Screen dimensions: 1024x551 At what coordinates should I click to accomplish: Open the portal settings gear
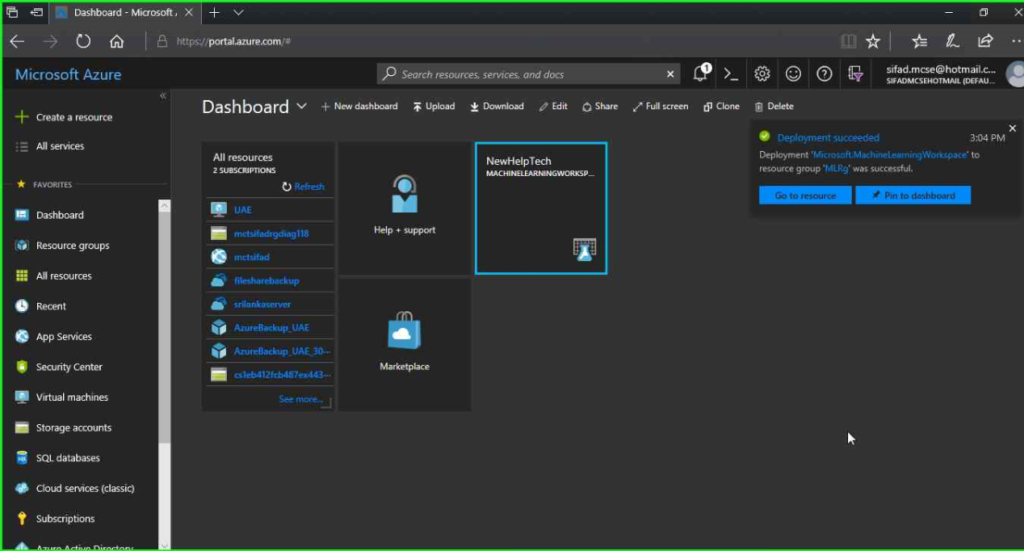(x=761, y=74)
